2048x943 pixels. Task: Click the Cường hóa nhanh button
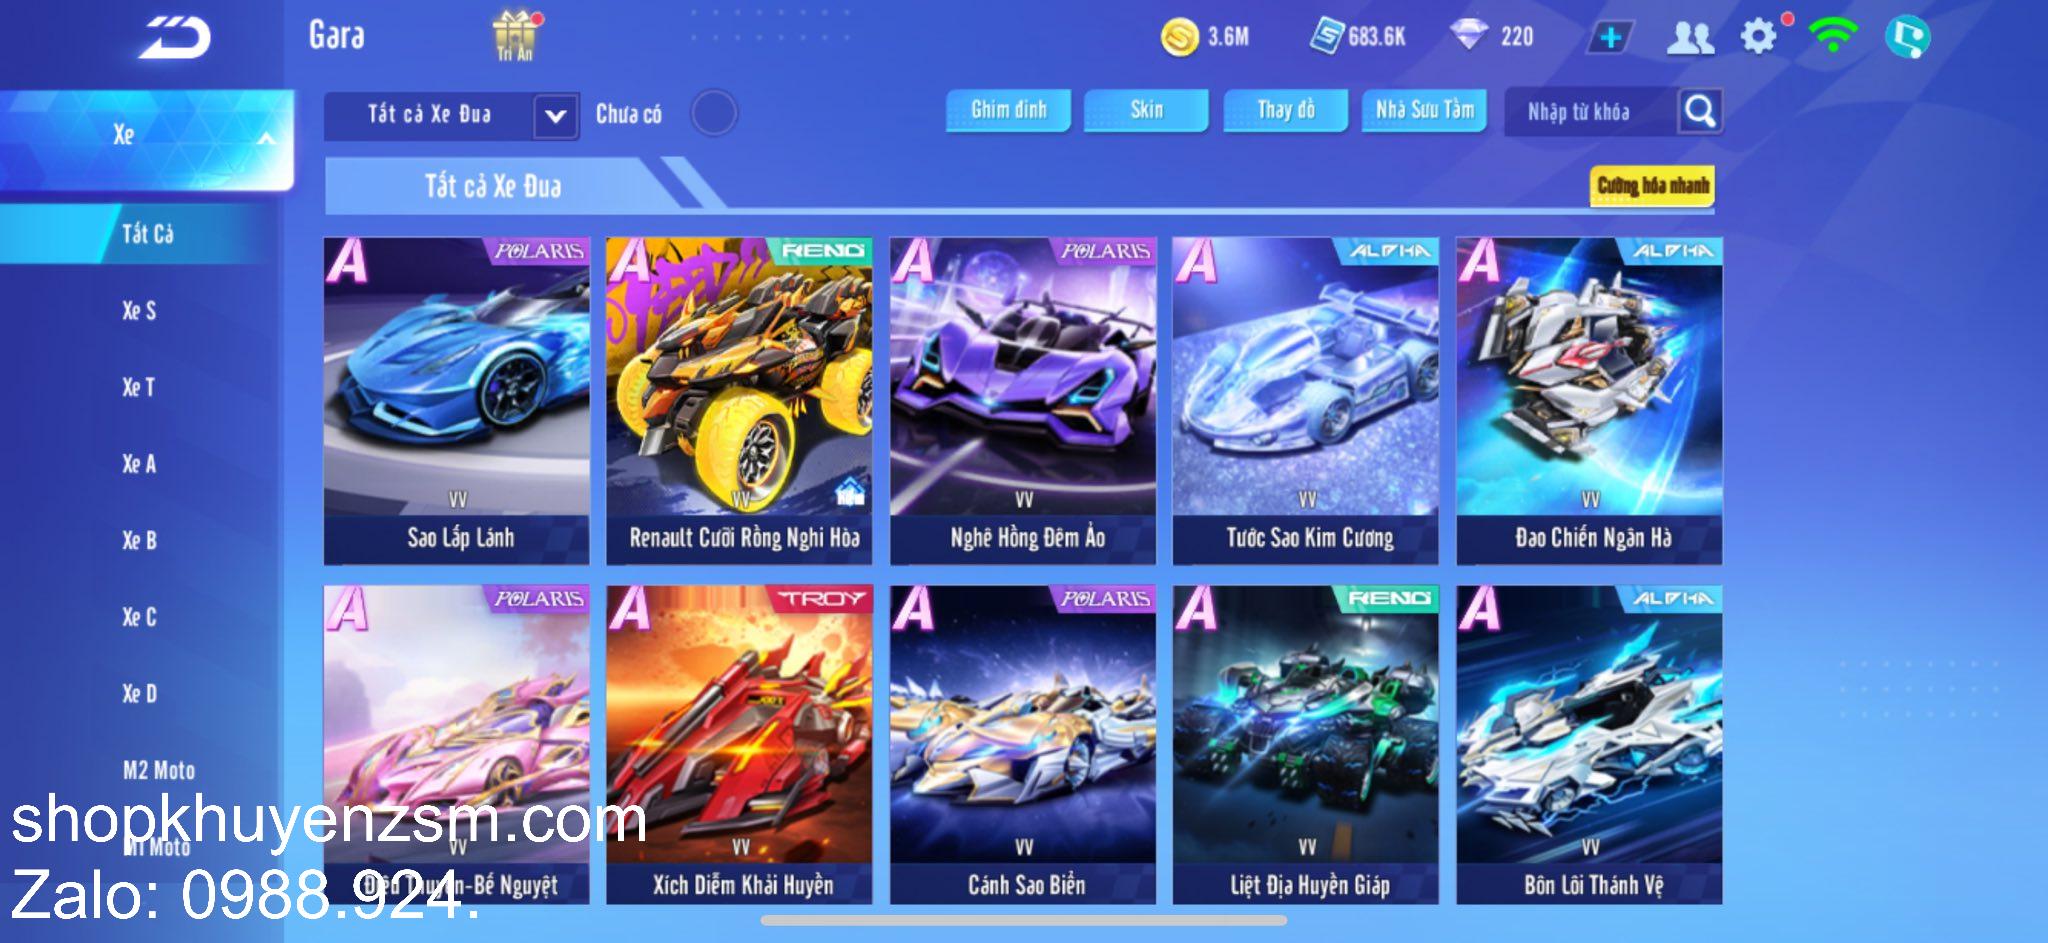click(1652, 185)
